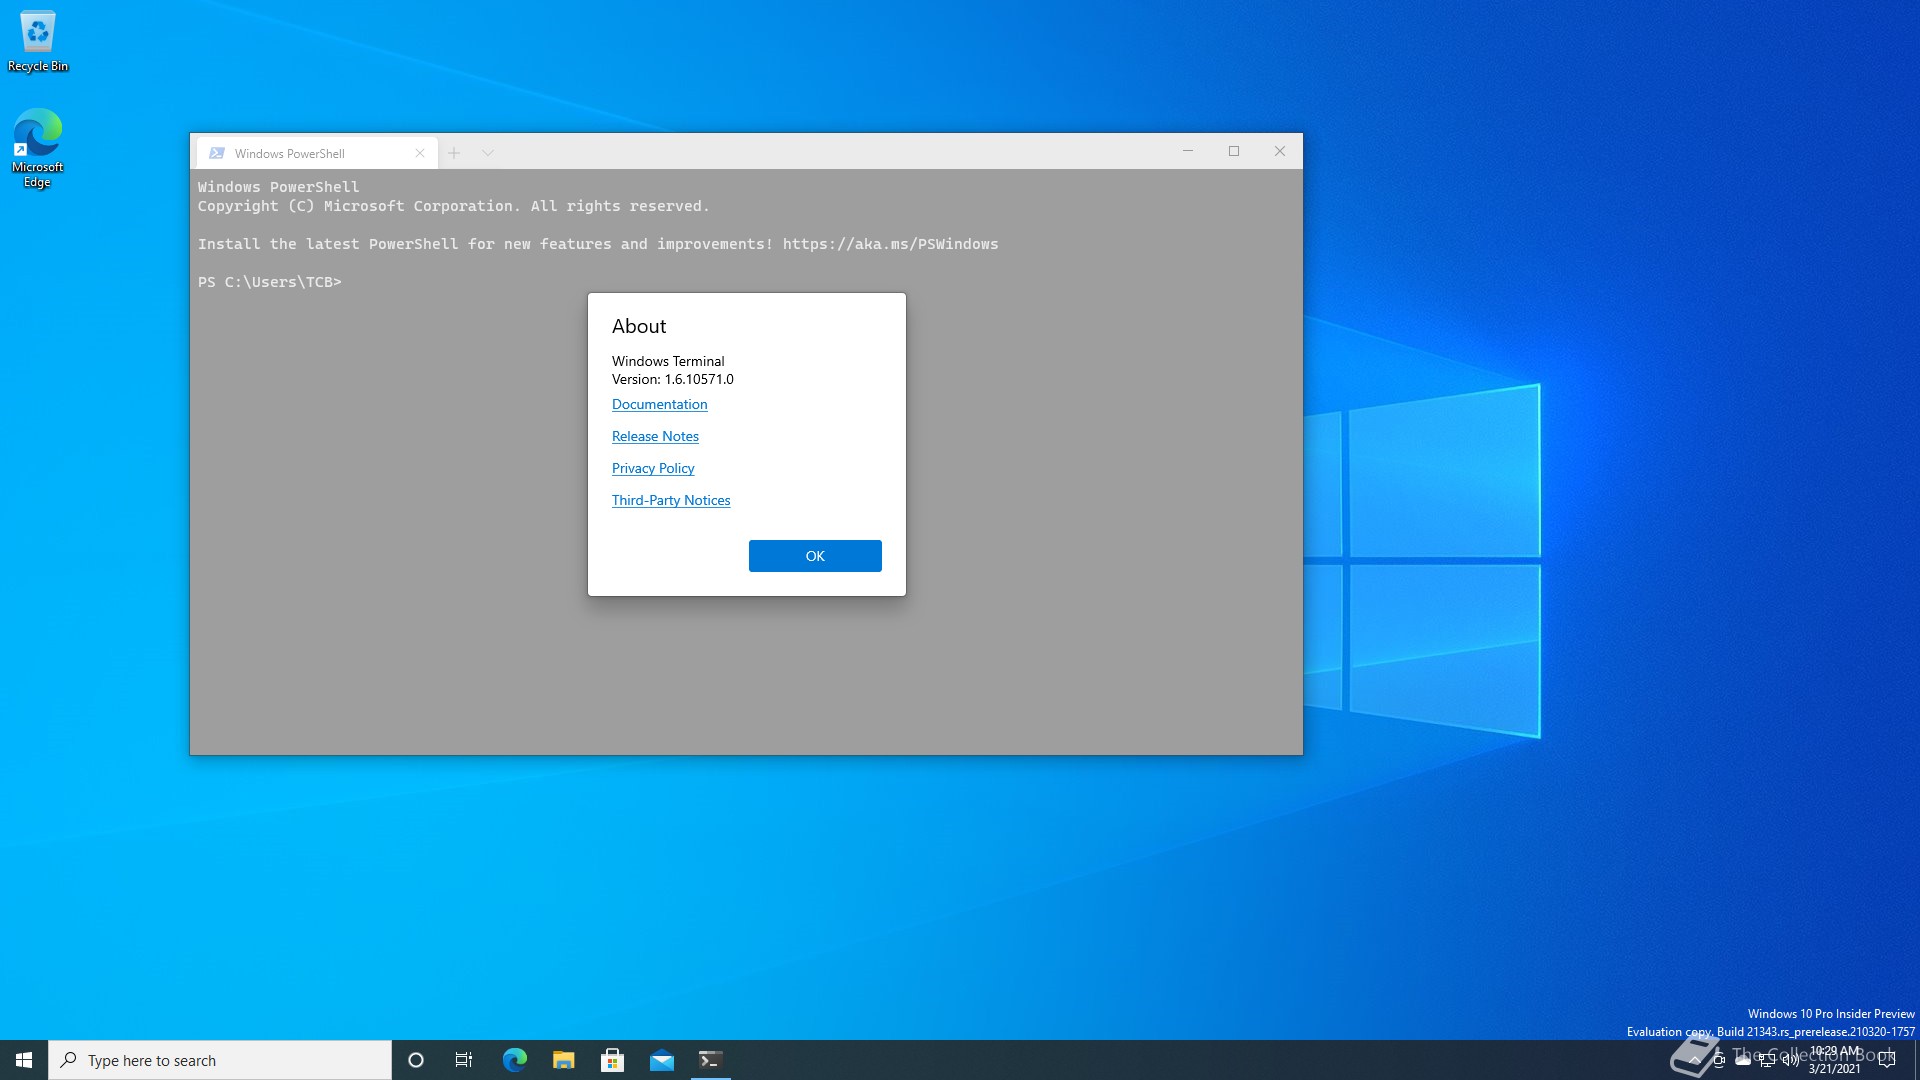Open the Windows Start menu
The image size is (1920, 1080).
tap(24, 1060)
